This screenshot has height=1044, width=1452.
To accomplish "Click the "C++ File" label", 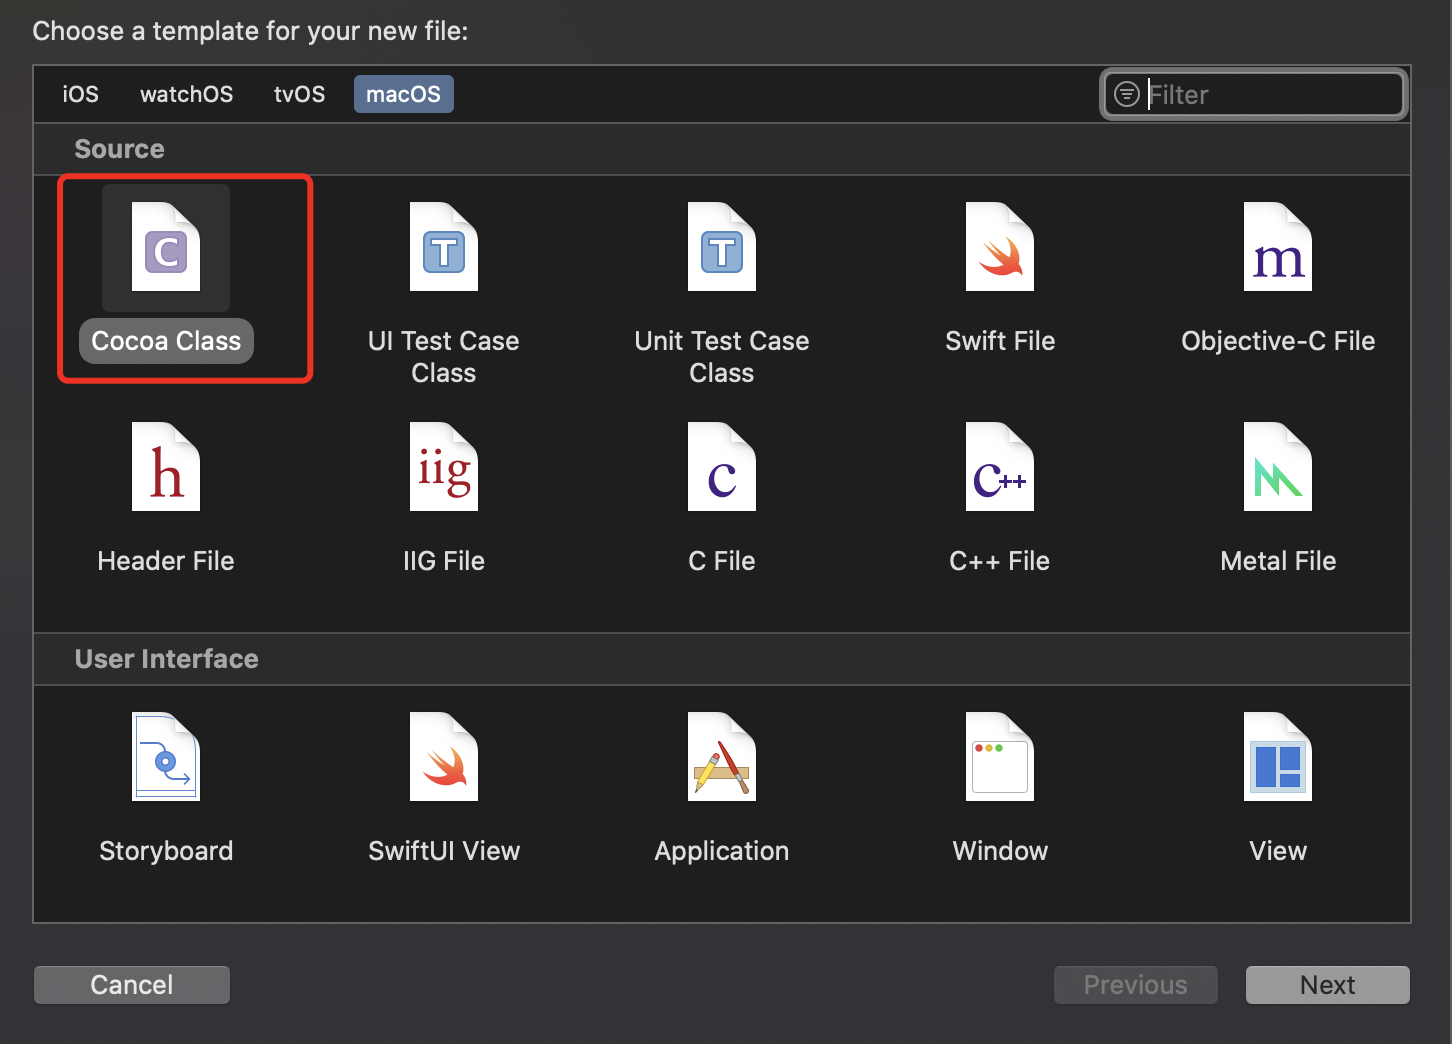I will click(x=1000, y=561).
